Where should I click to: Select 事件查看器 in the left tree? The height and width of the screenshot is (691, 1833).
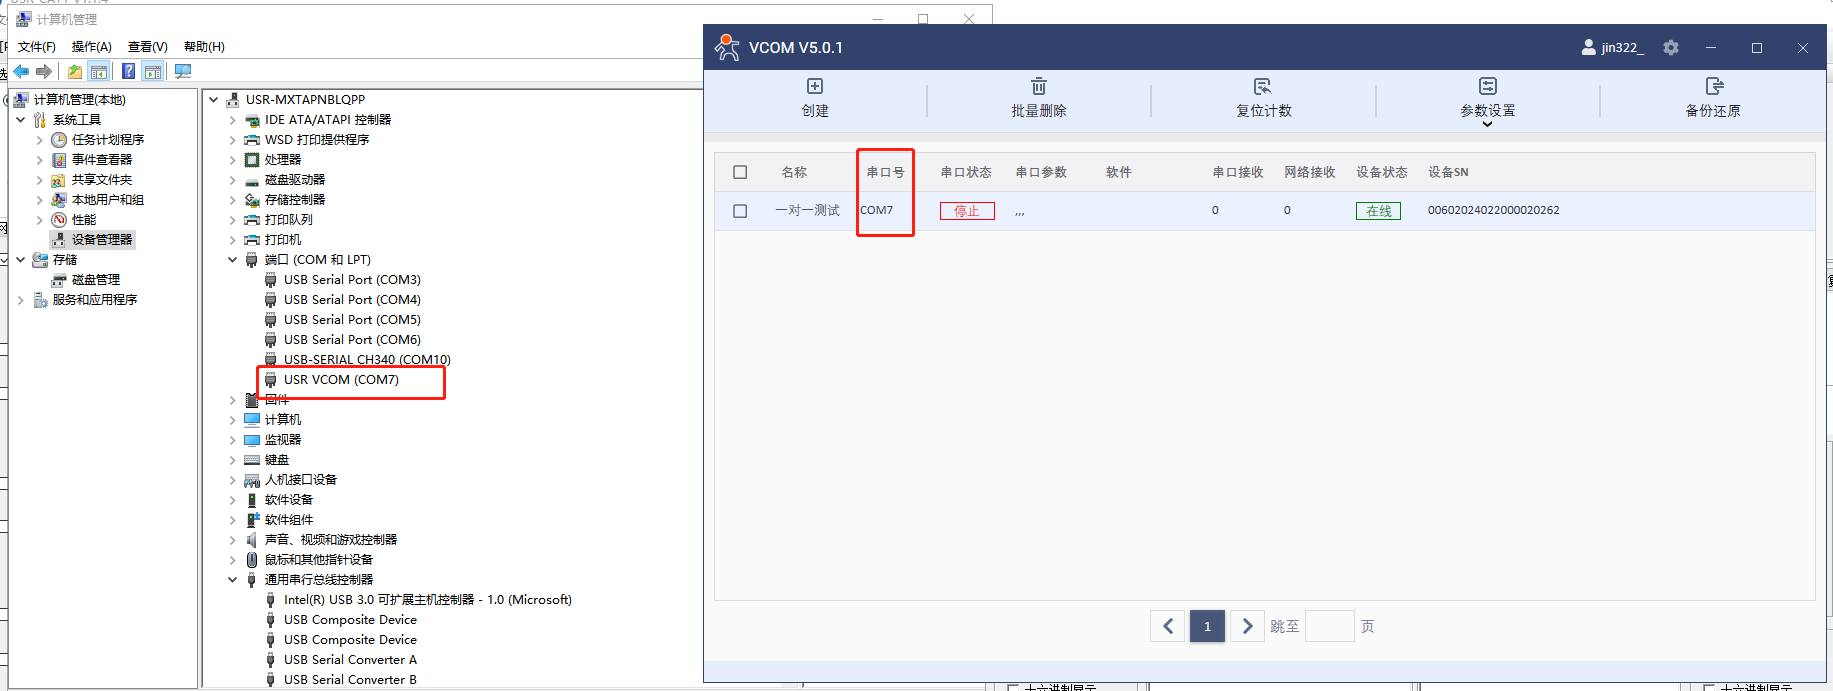click(101, 159)
